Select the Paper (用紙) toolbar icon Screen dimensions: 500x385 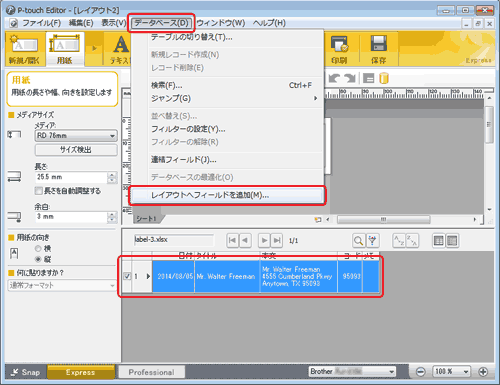pos(65,49)
